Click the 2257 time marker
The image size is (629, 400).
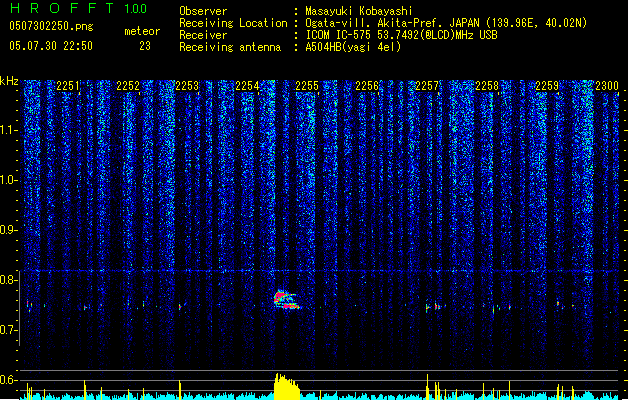(427, 86)
